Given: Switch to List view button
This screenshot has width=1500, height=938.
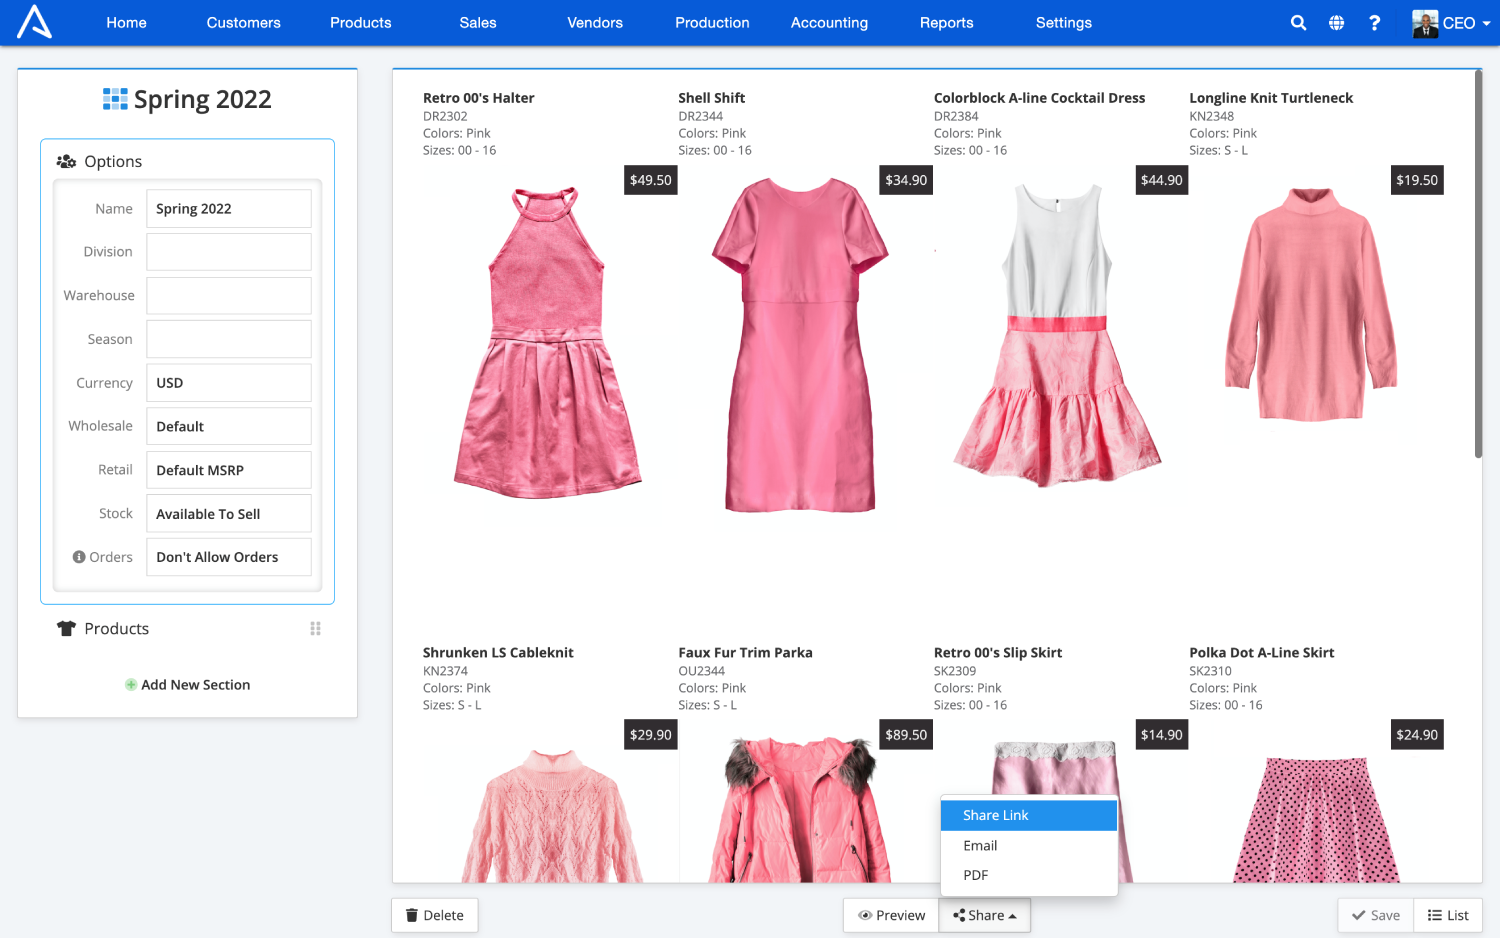Looking at the screenshot, I should tap(1448, 915).
